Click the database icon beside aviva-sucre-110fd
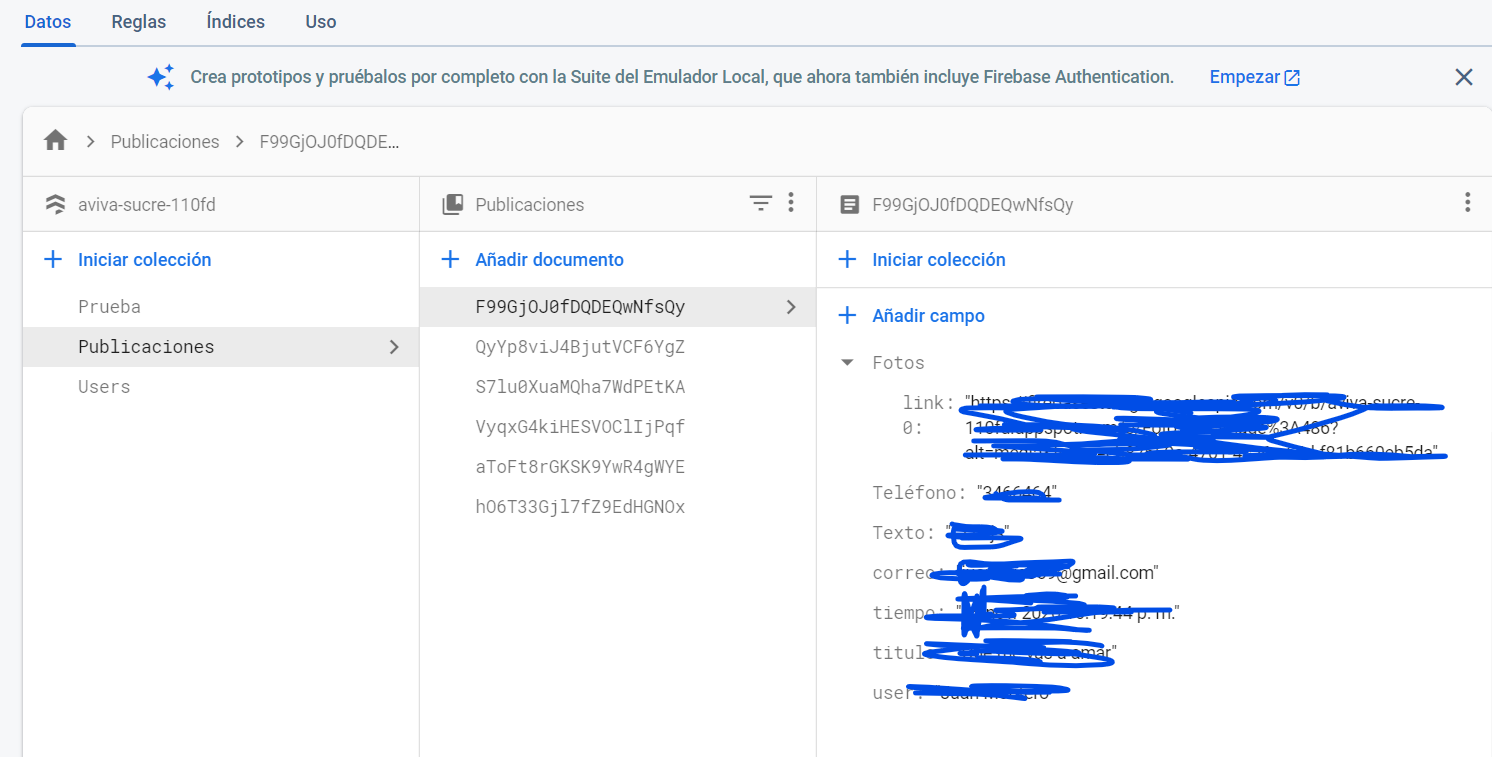Screen dimensions: 1492x757 point(56,204)
